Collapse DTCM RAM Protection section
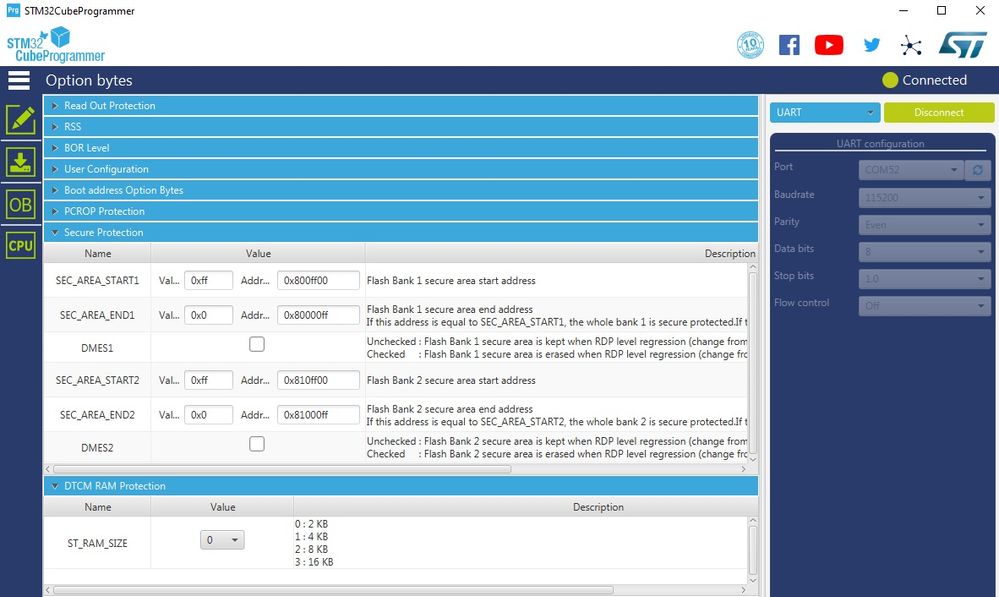Screen dimensions: 999x597 401,486
